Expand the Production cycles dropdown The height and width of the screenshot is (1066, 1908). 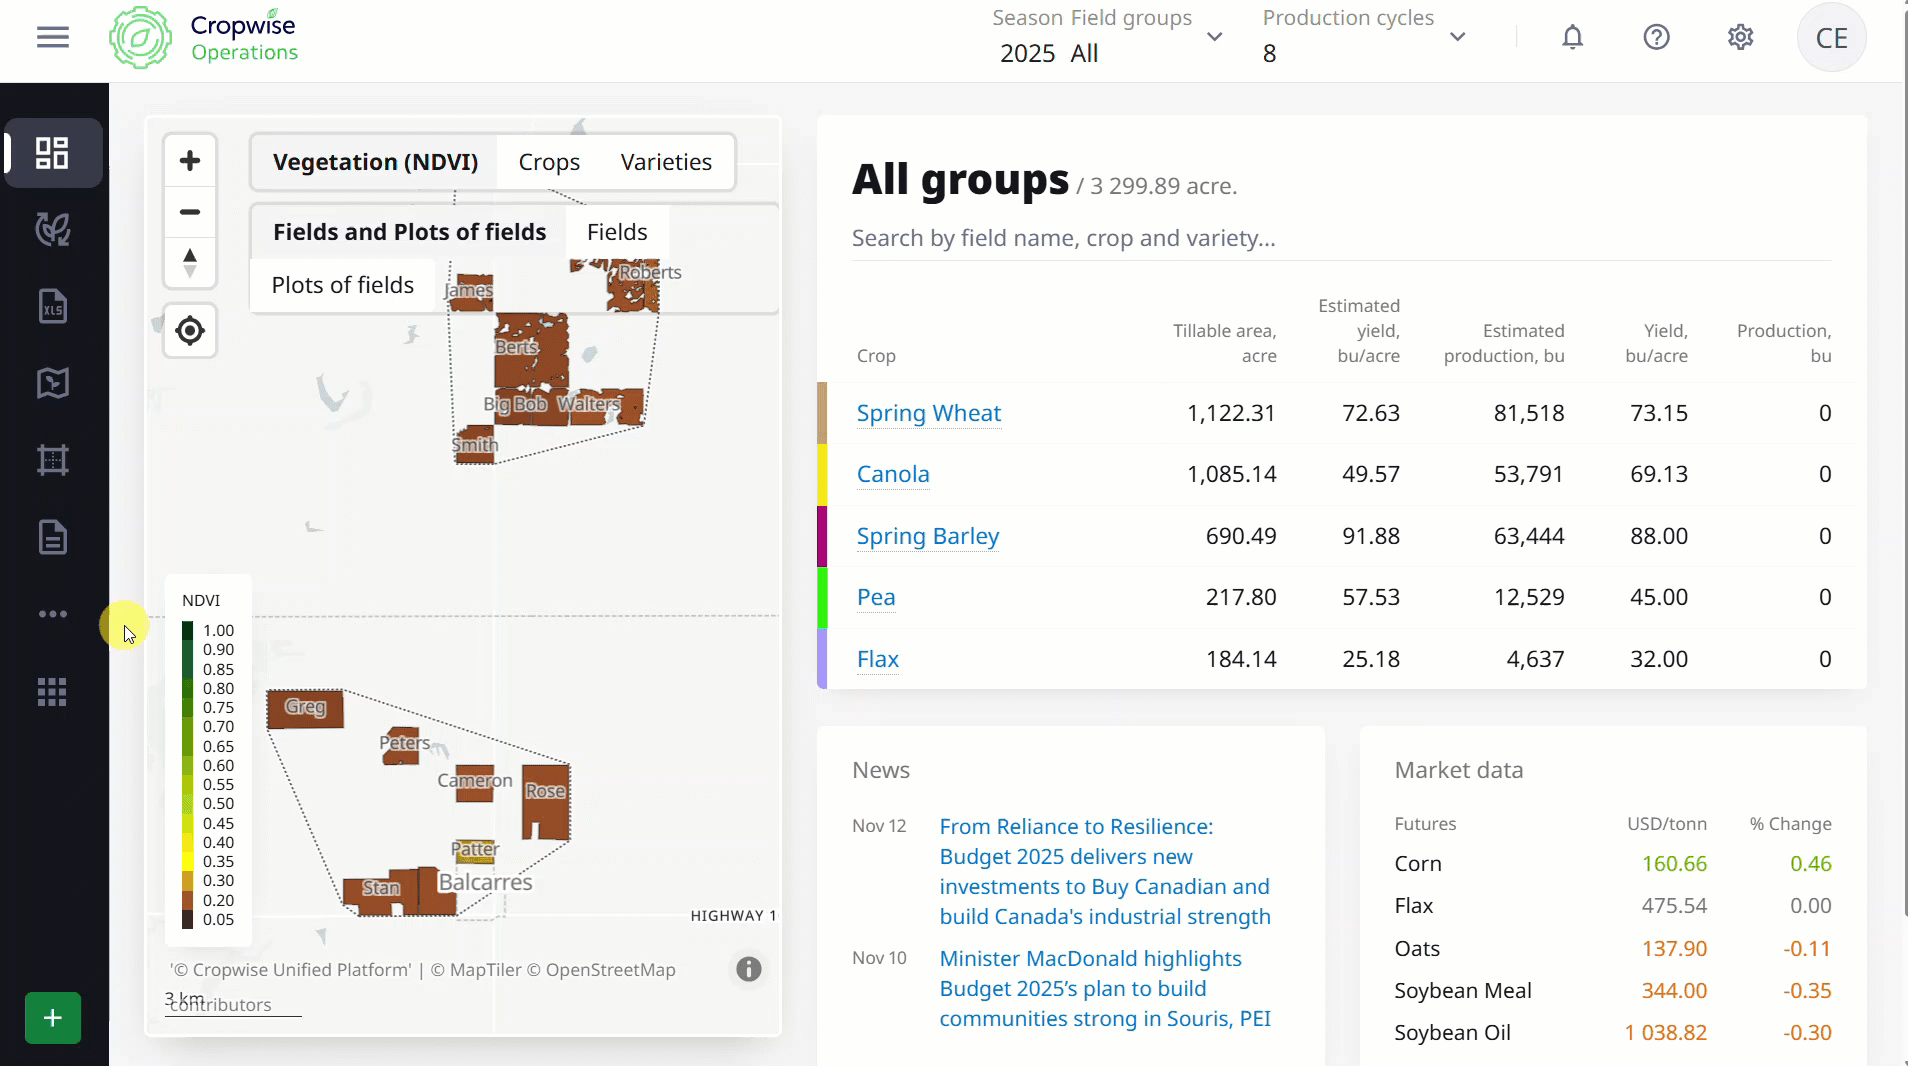[x=1457, y=37]
